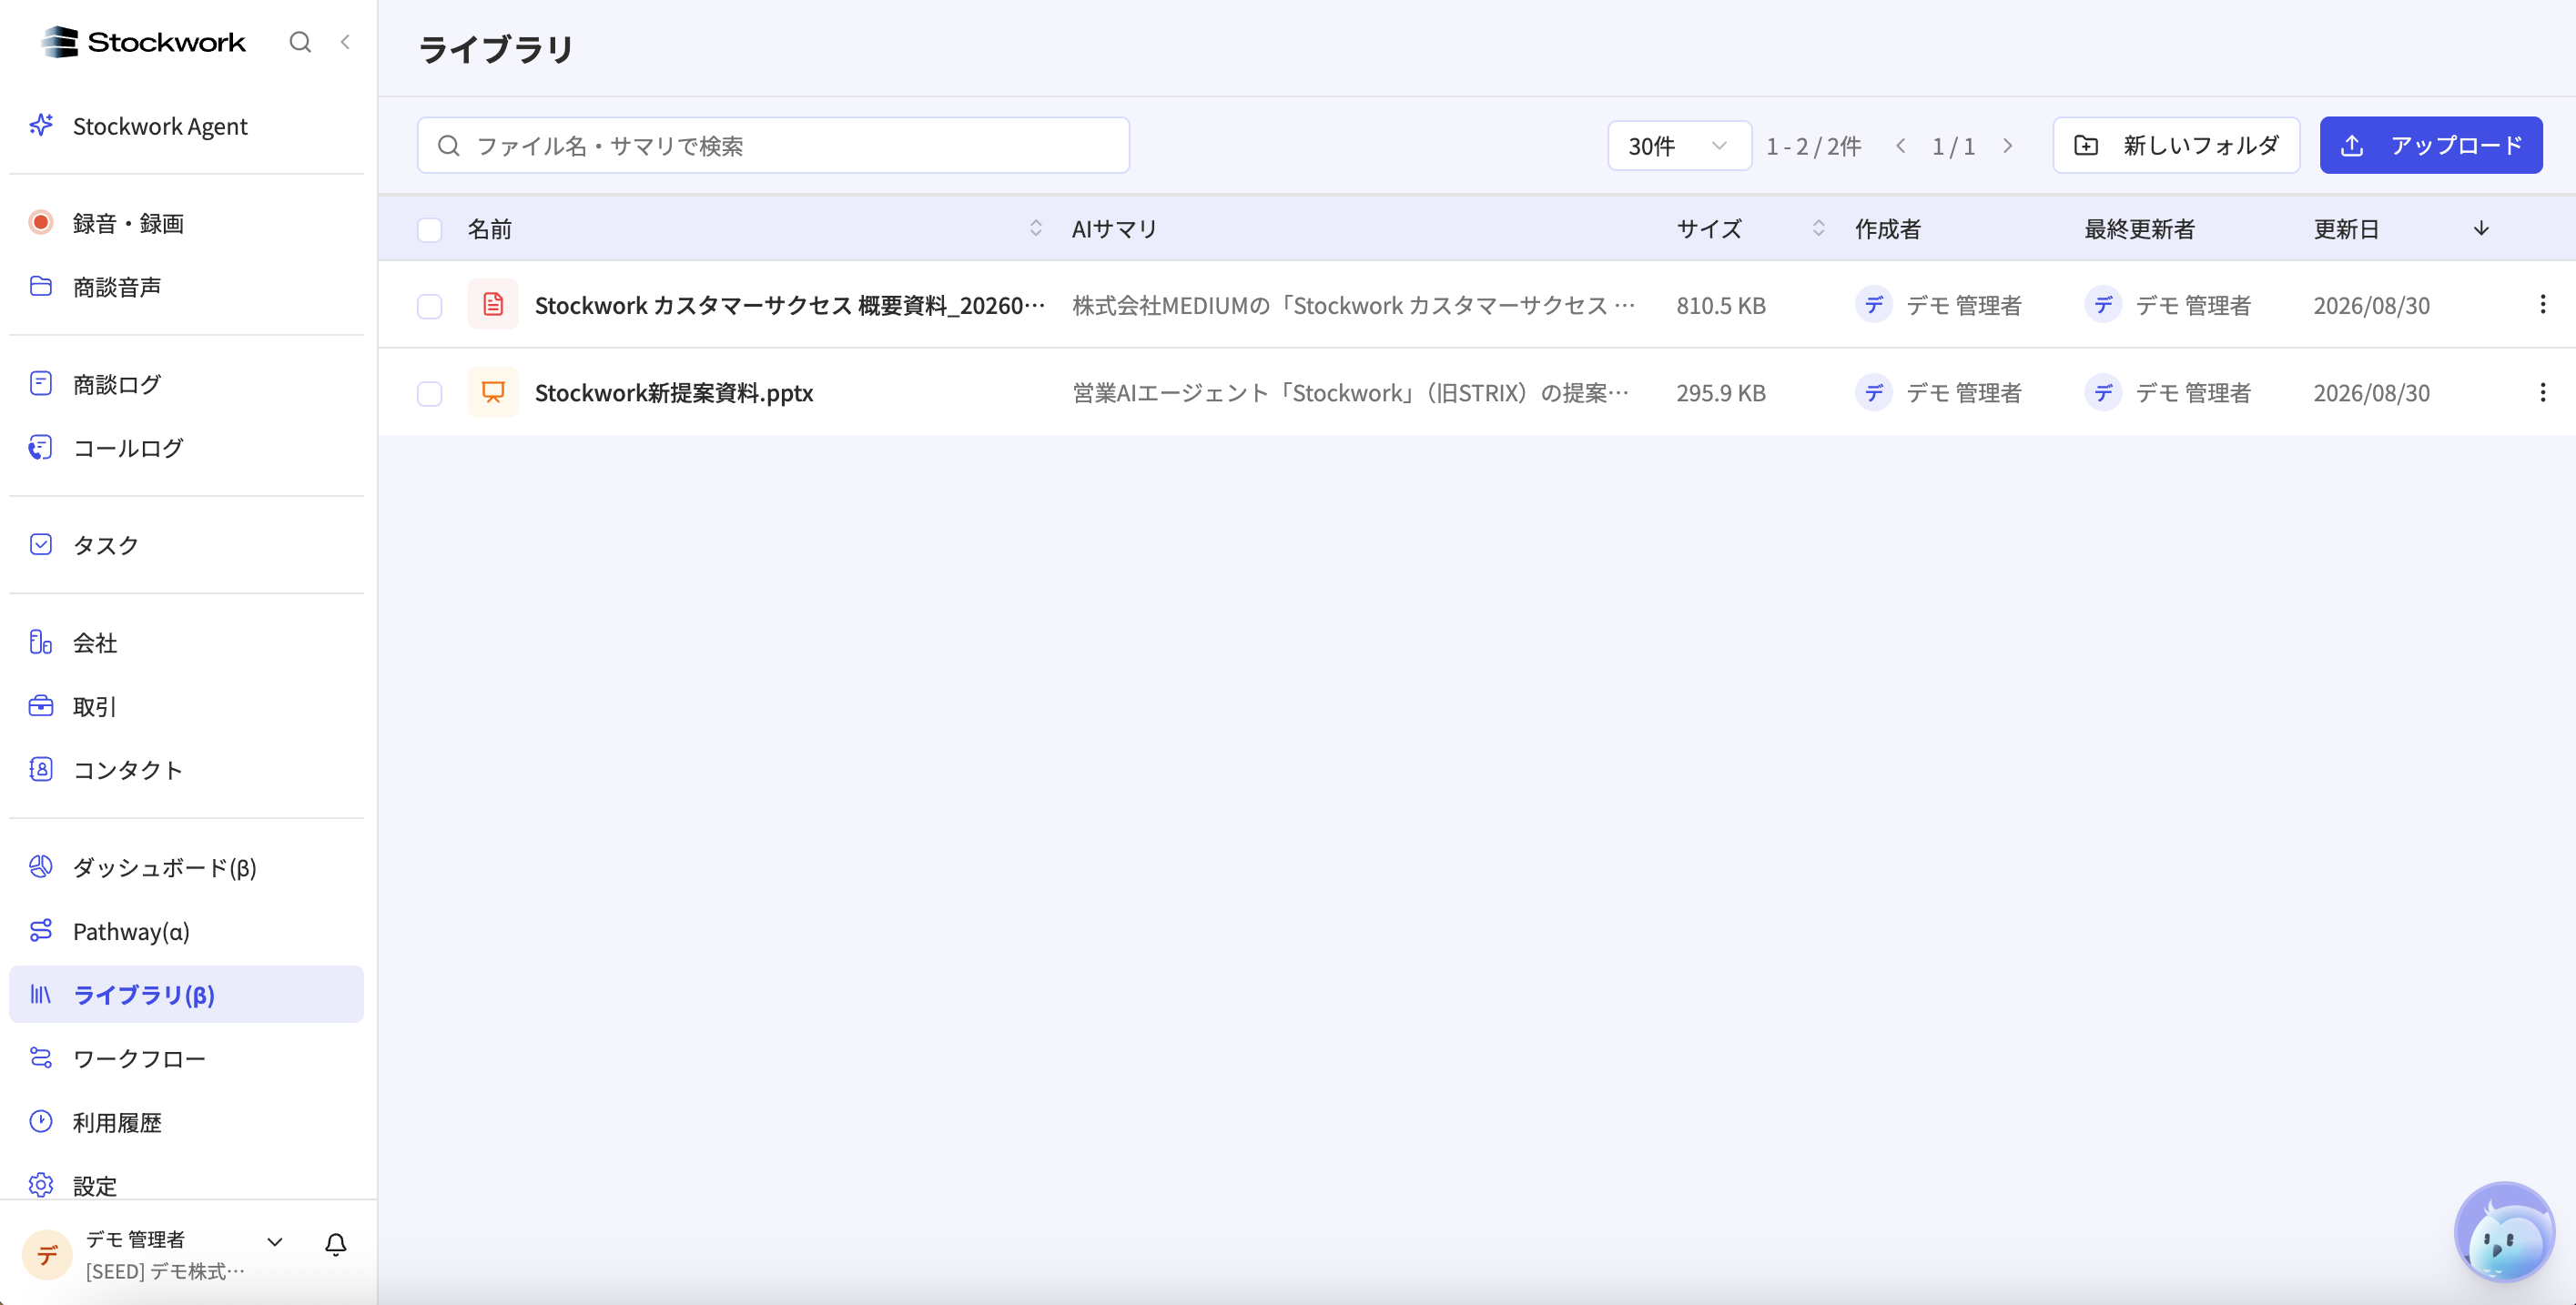This screenshot has height=1305, width=2576.
Task: Click the presentation icon of Stockwork新提案資料.pptx
Action: 493,392
